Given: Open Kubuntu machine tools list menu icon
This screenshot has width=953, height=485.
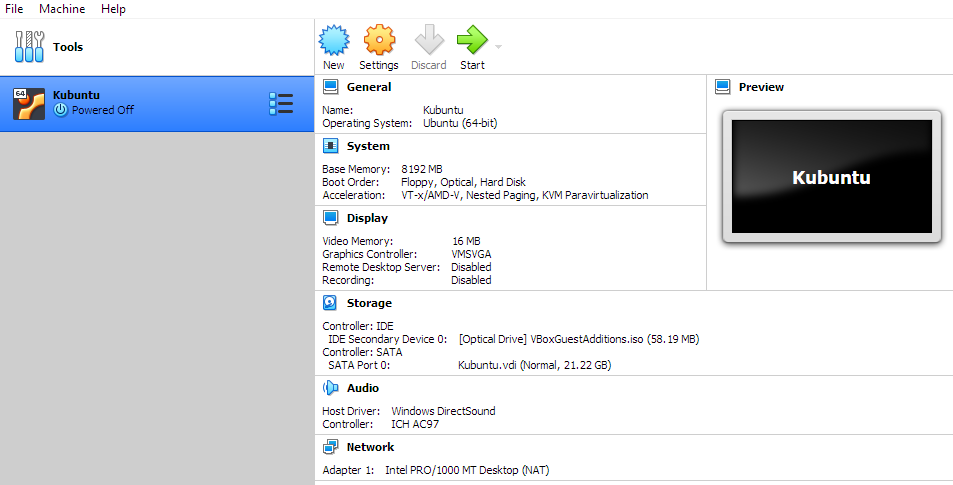Looking at the screenshot, I should [281, 104].
